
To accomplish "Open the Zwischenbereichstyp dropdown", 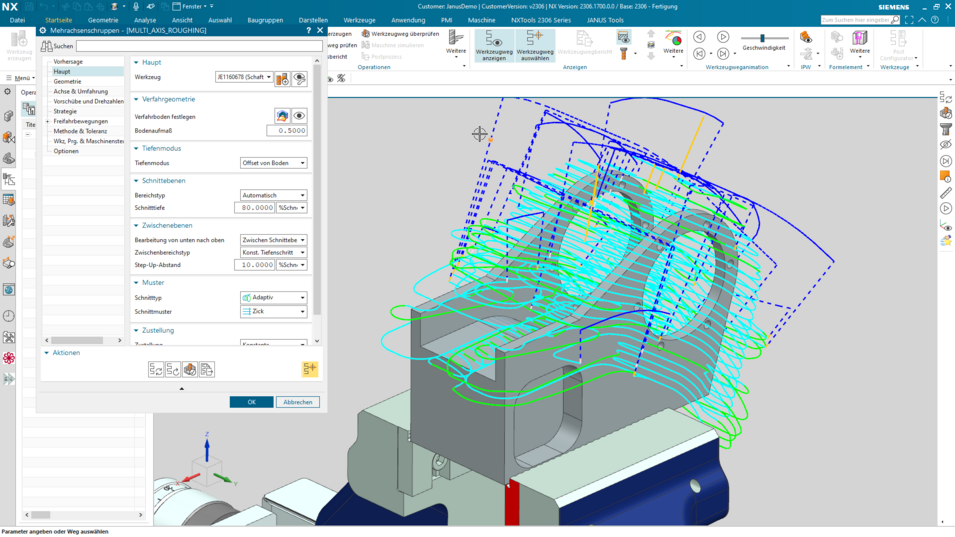I will point(273,252).
